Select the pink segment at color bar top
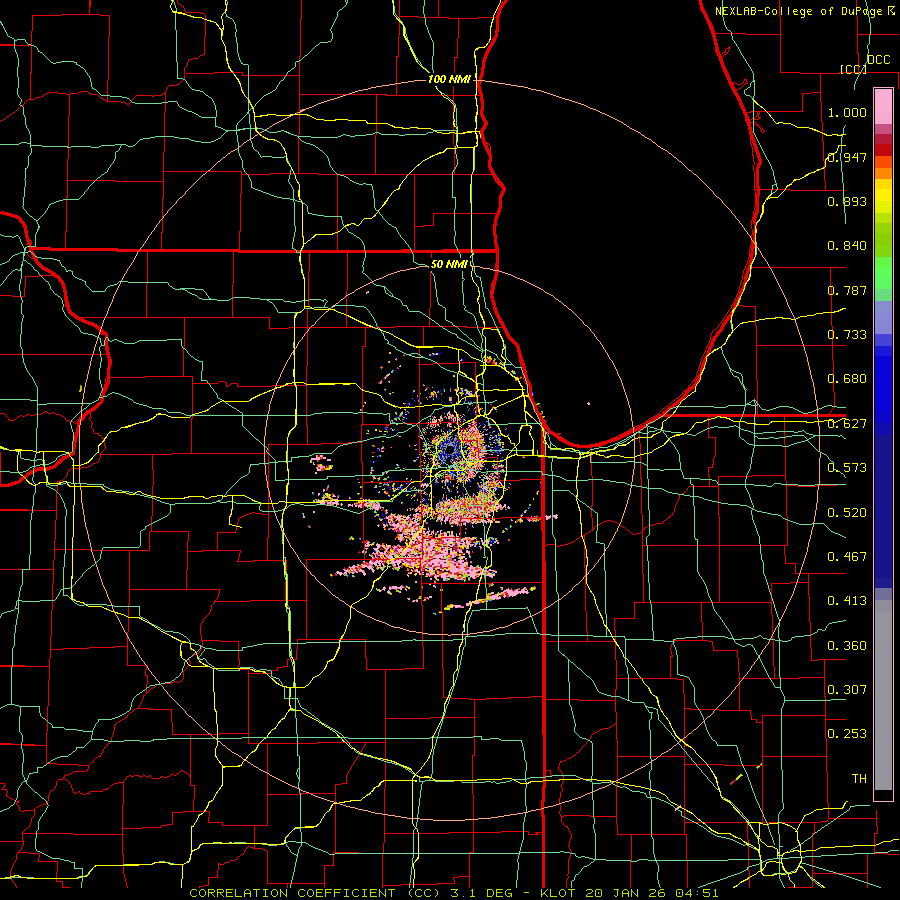900x900 pixels. [x=883, y=106]
